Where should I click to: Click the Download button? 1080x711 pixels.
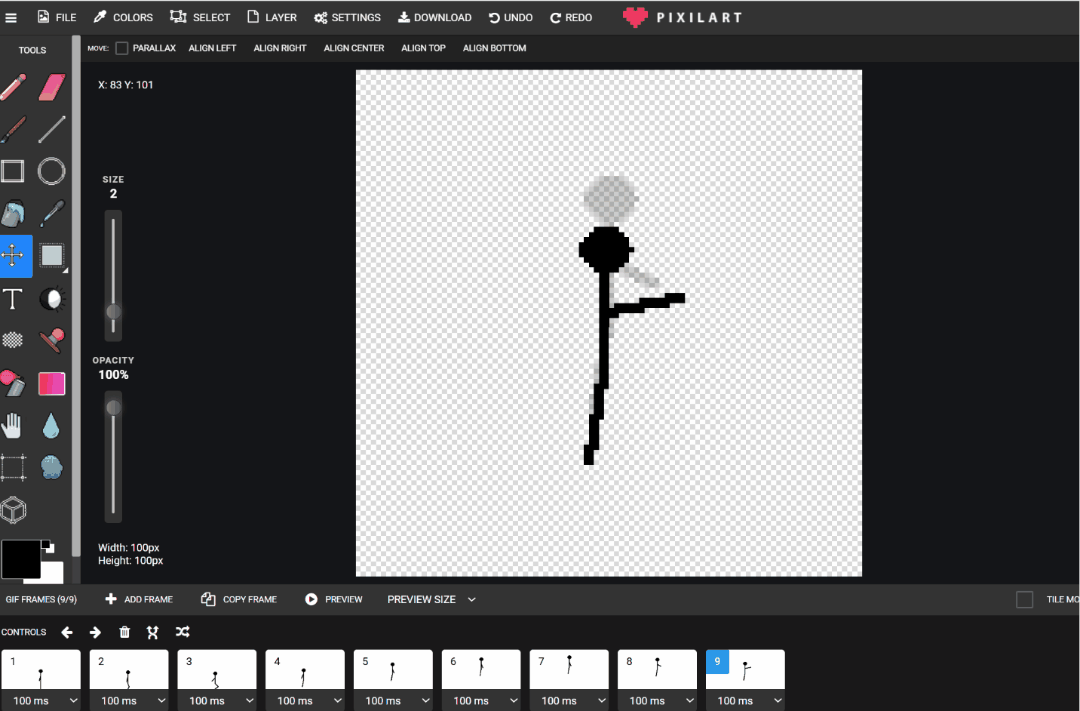point(435,17)
